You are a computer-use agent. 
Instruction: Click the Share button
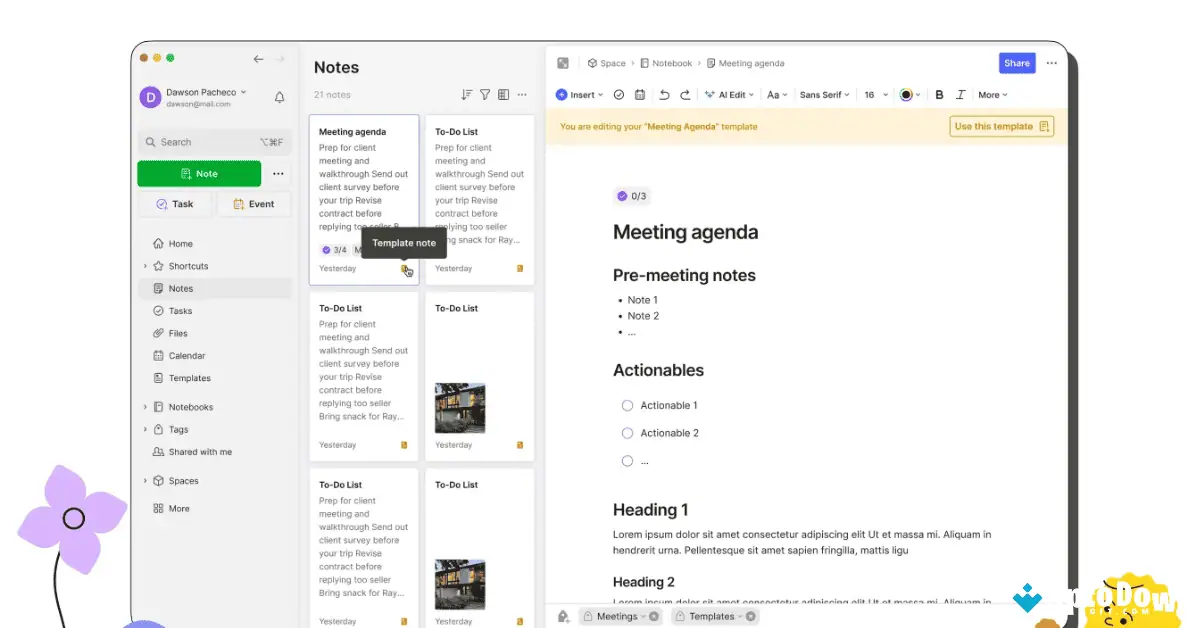1016,62
